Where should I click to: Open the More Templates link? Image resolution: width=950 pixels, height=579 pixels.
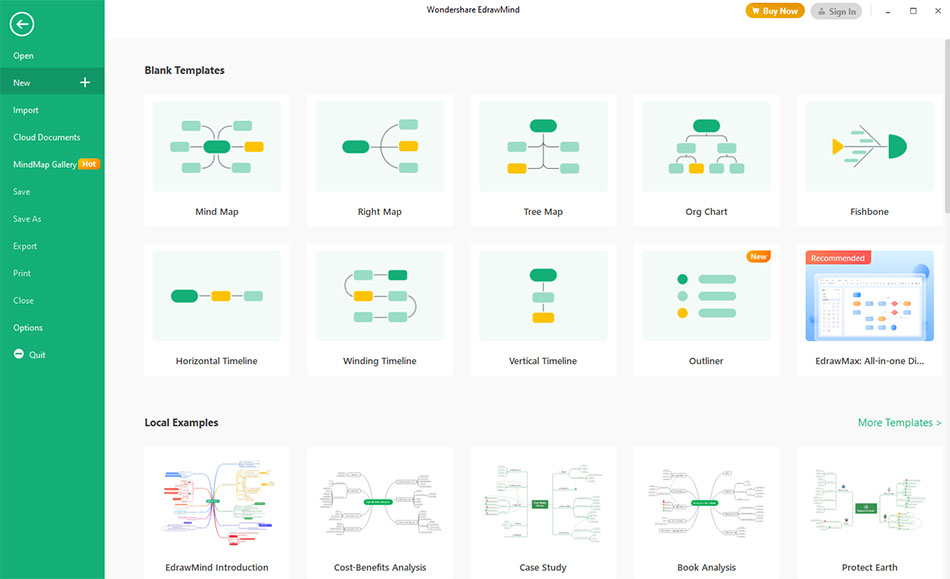tap(899, 423)
